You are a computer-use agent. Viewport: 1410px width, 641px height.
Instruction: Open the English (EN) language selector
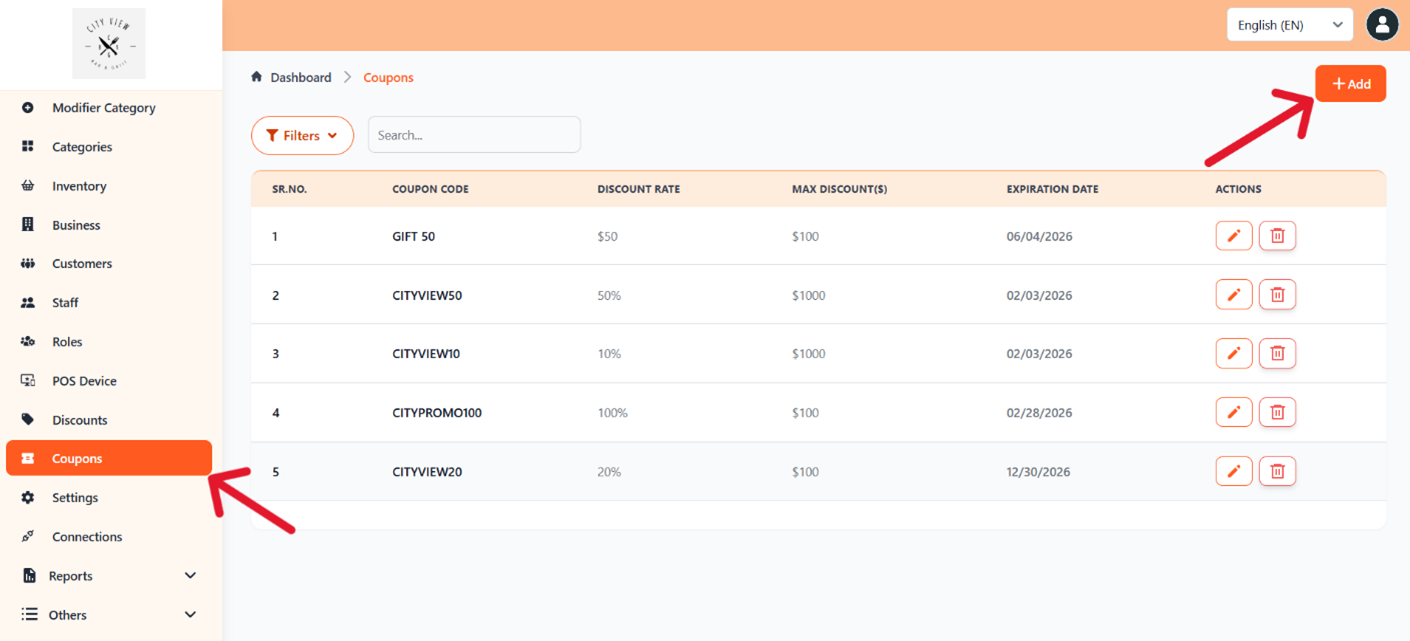point(1289,25)
